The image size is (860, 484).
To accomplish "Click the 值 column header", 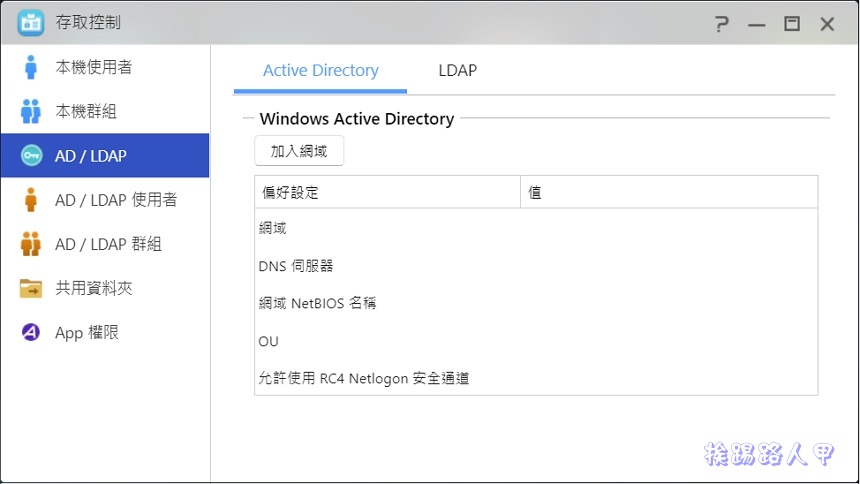I will tap(669, 192).
